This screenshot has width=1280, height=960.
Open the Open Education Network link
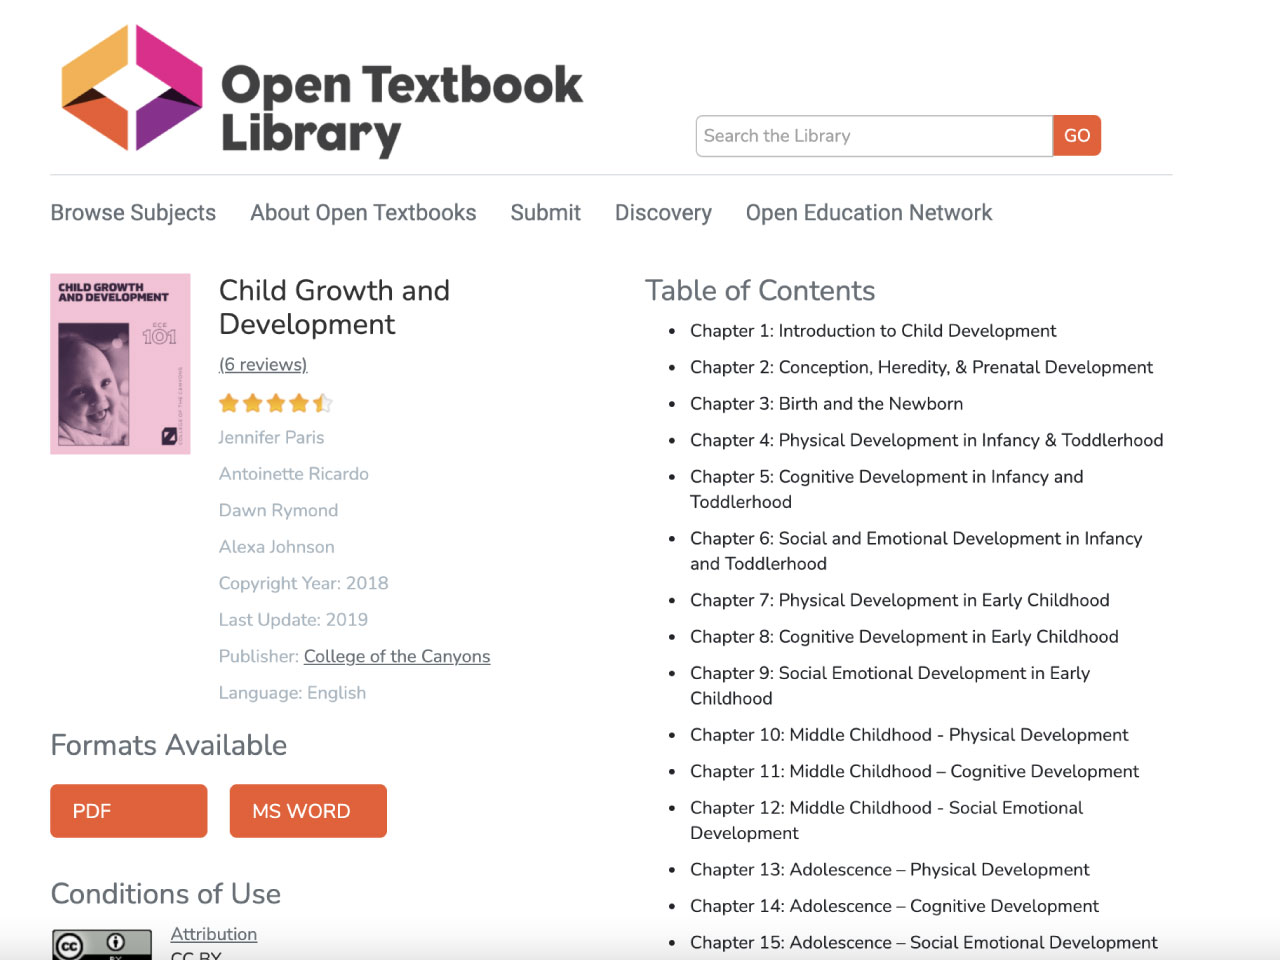point(869,213)
